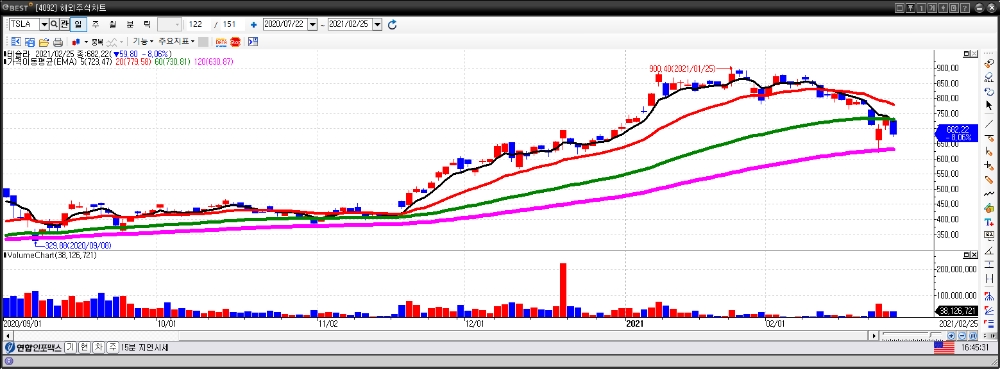Expand the TSLA symbol dropdown
Image resolution: width=1000 pixels, height=369 pixels.
pos(44,24)
